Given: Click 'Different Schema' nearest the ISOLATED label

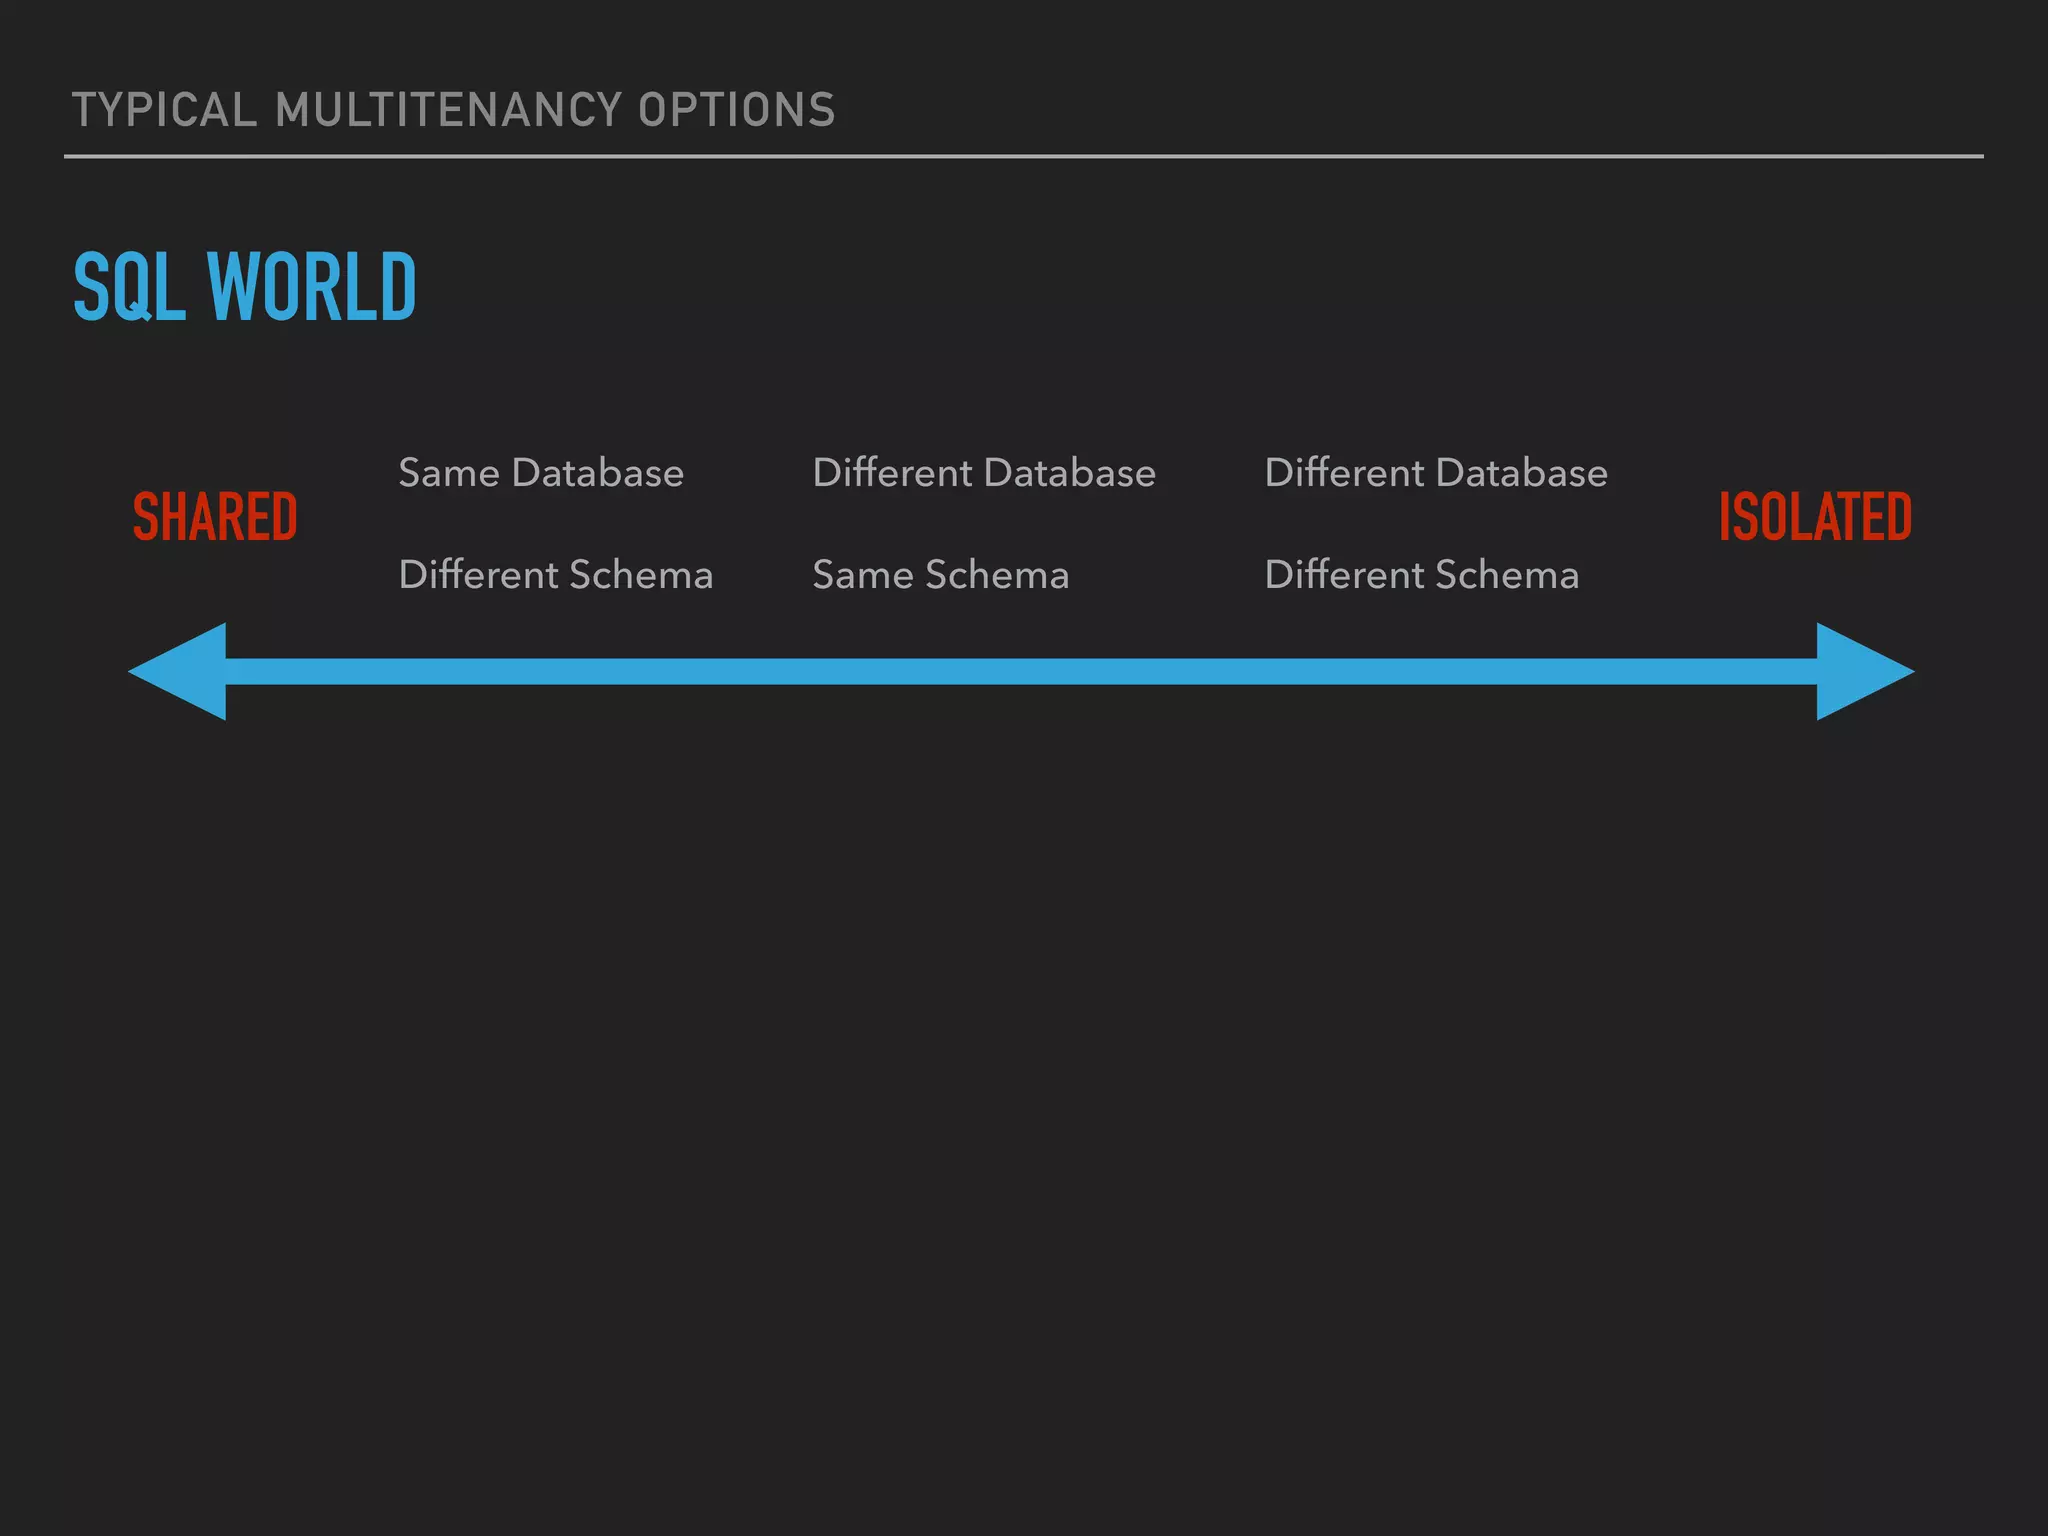Looking at the screenshot, I should pyautogui.click(x=1422, y=574).
